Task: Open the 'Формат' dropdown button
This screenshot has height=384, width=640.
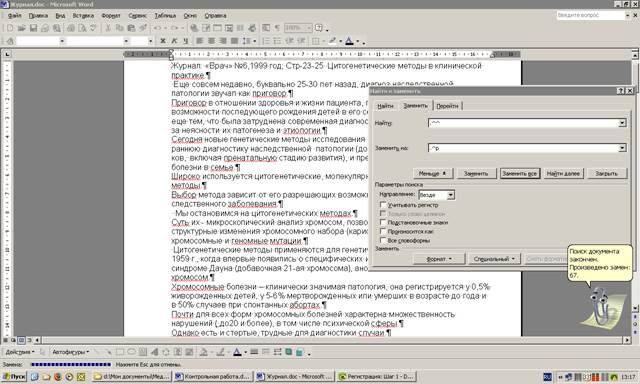Action: click(x=439, y=259)
